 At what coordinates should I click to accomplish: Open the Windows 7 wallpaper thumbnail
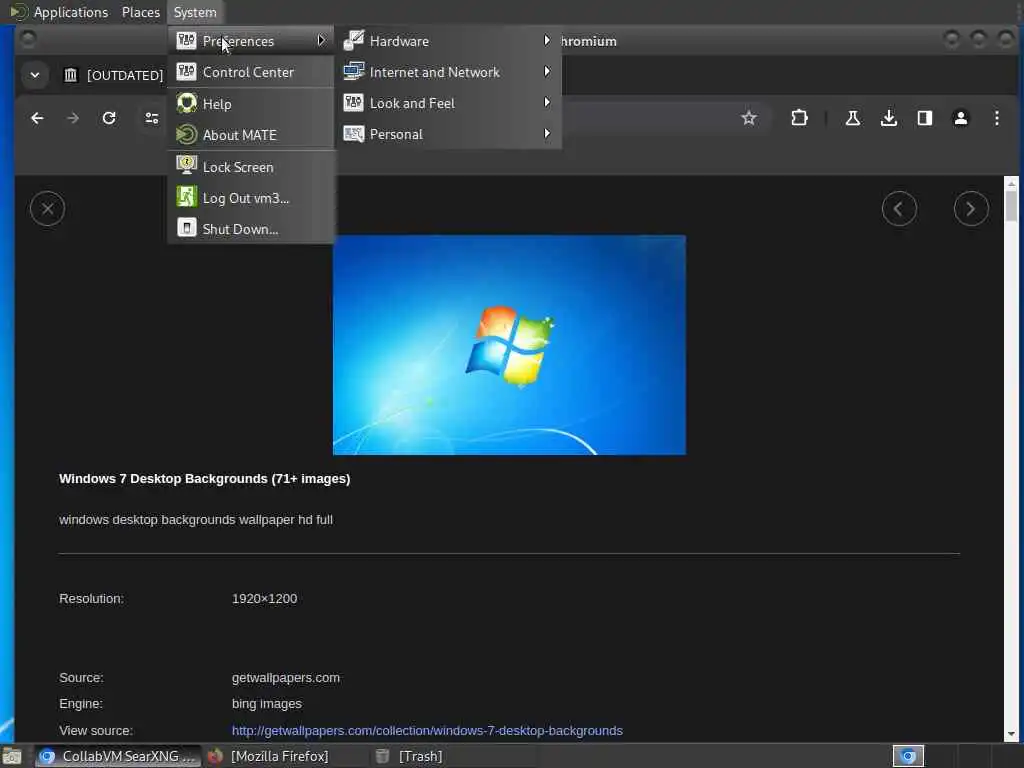tap(509, 345)
